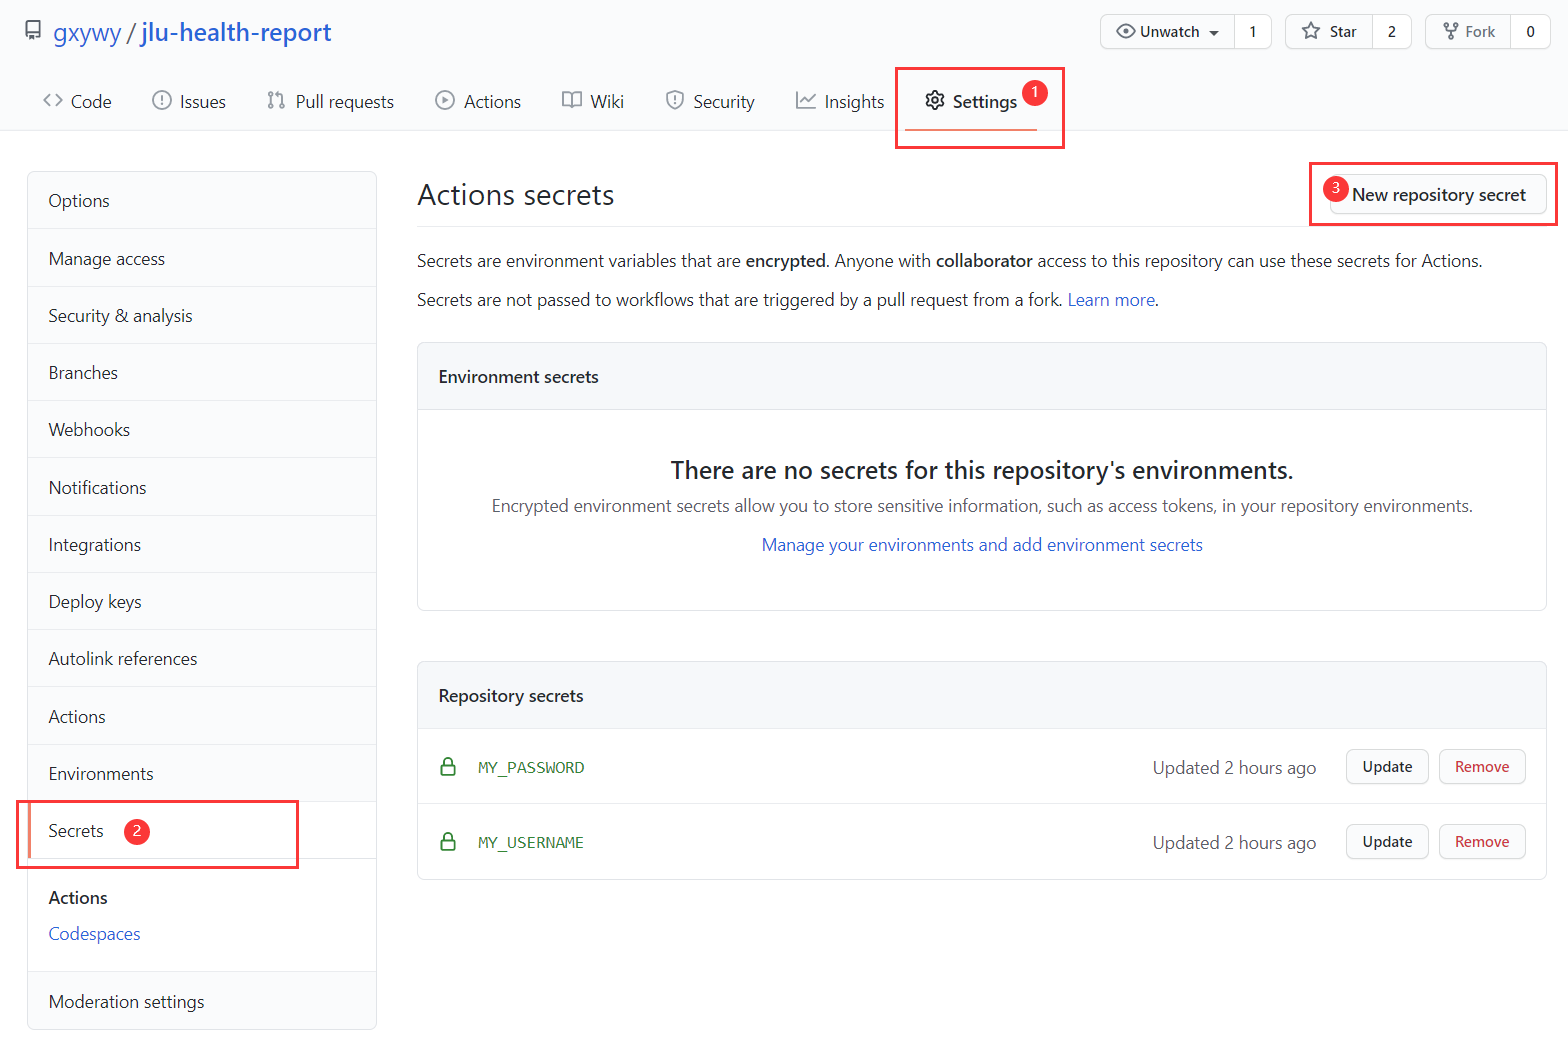Update the MY_PASSWORD secret
The height and width of the screenshot is (1038, 1568).
click(x=1387, y=767)
